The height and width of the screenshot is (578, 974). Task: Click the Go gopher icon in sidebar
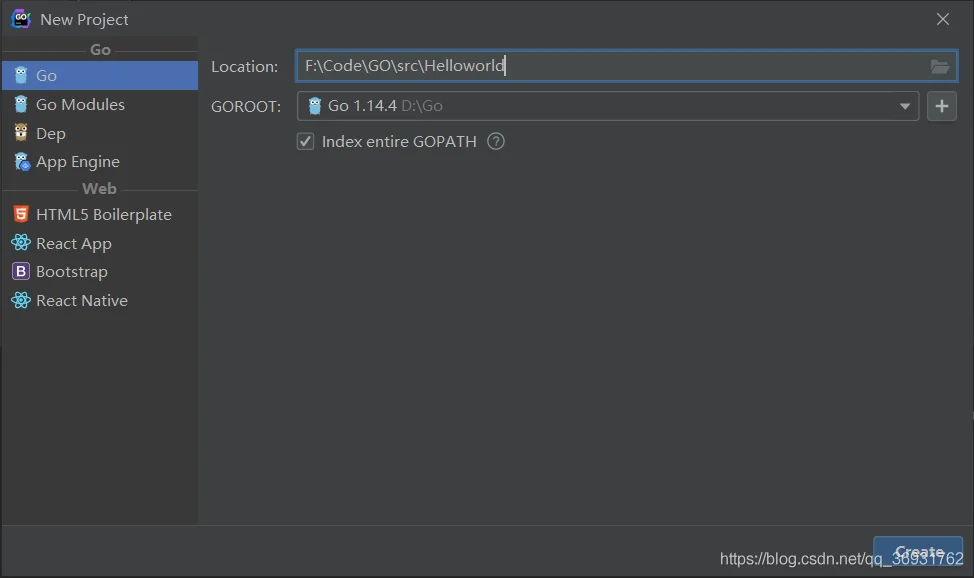coord(21,75)
